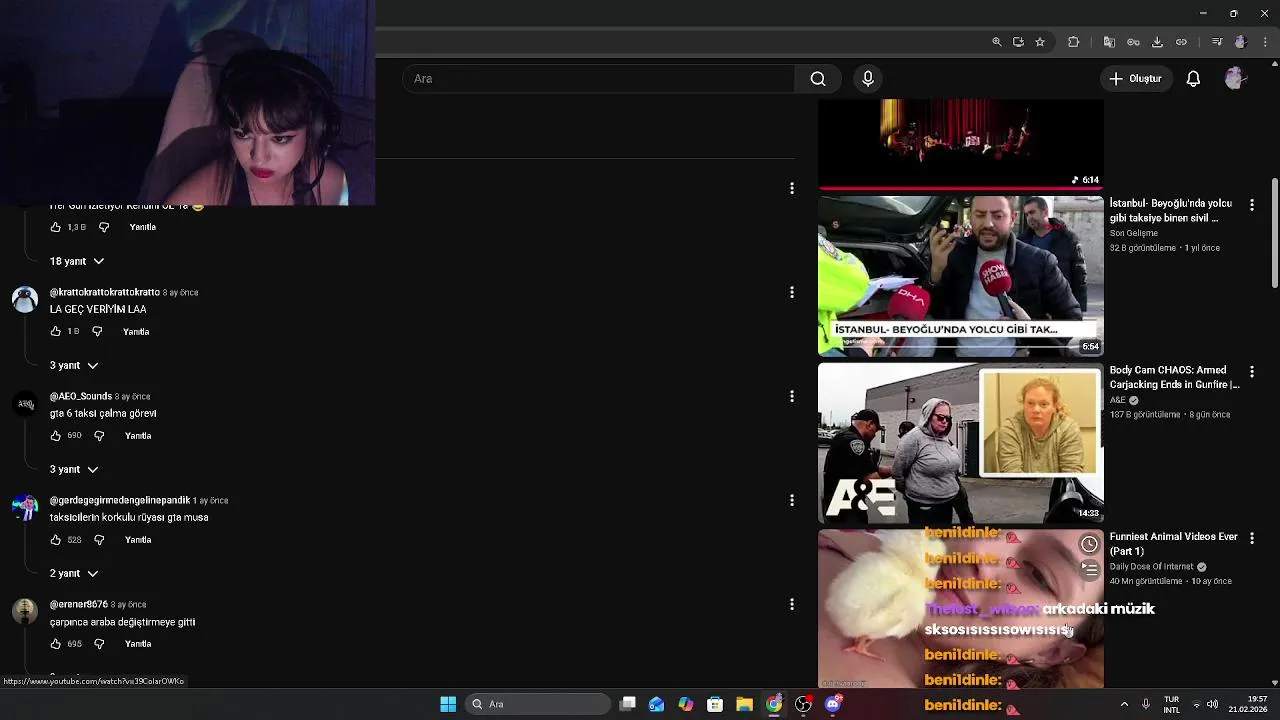Open OBS Studio from the taskbar
The width and height of the screenshot is (1280, 720).
point(803,704)
